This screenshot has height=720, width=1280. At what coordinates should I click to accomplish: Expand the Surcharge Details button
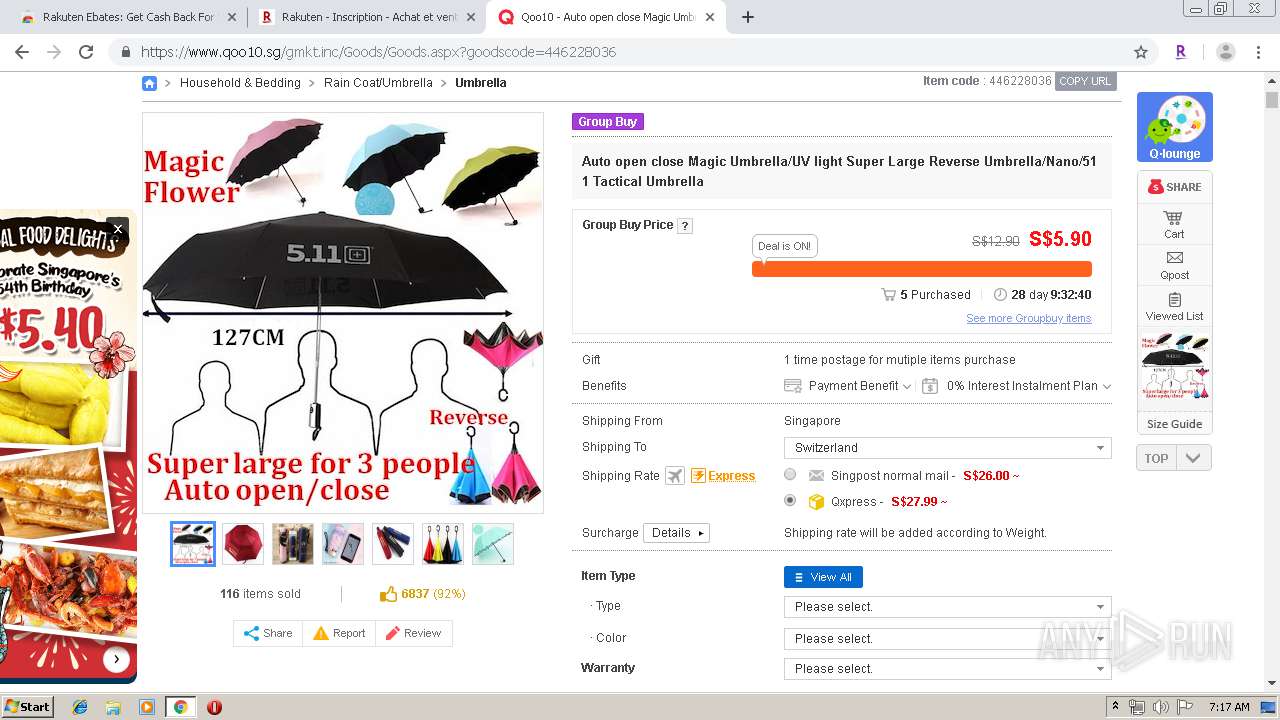point(676,533)
